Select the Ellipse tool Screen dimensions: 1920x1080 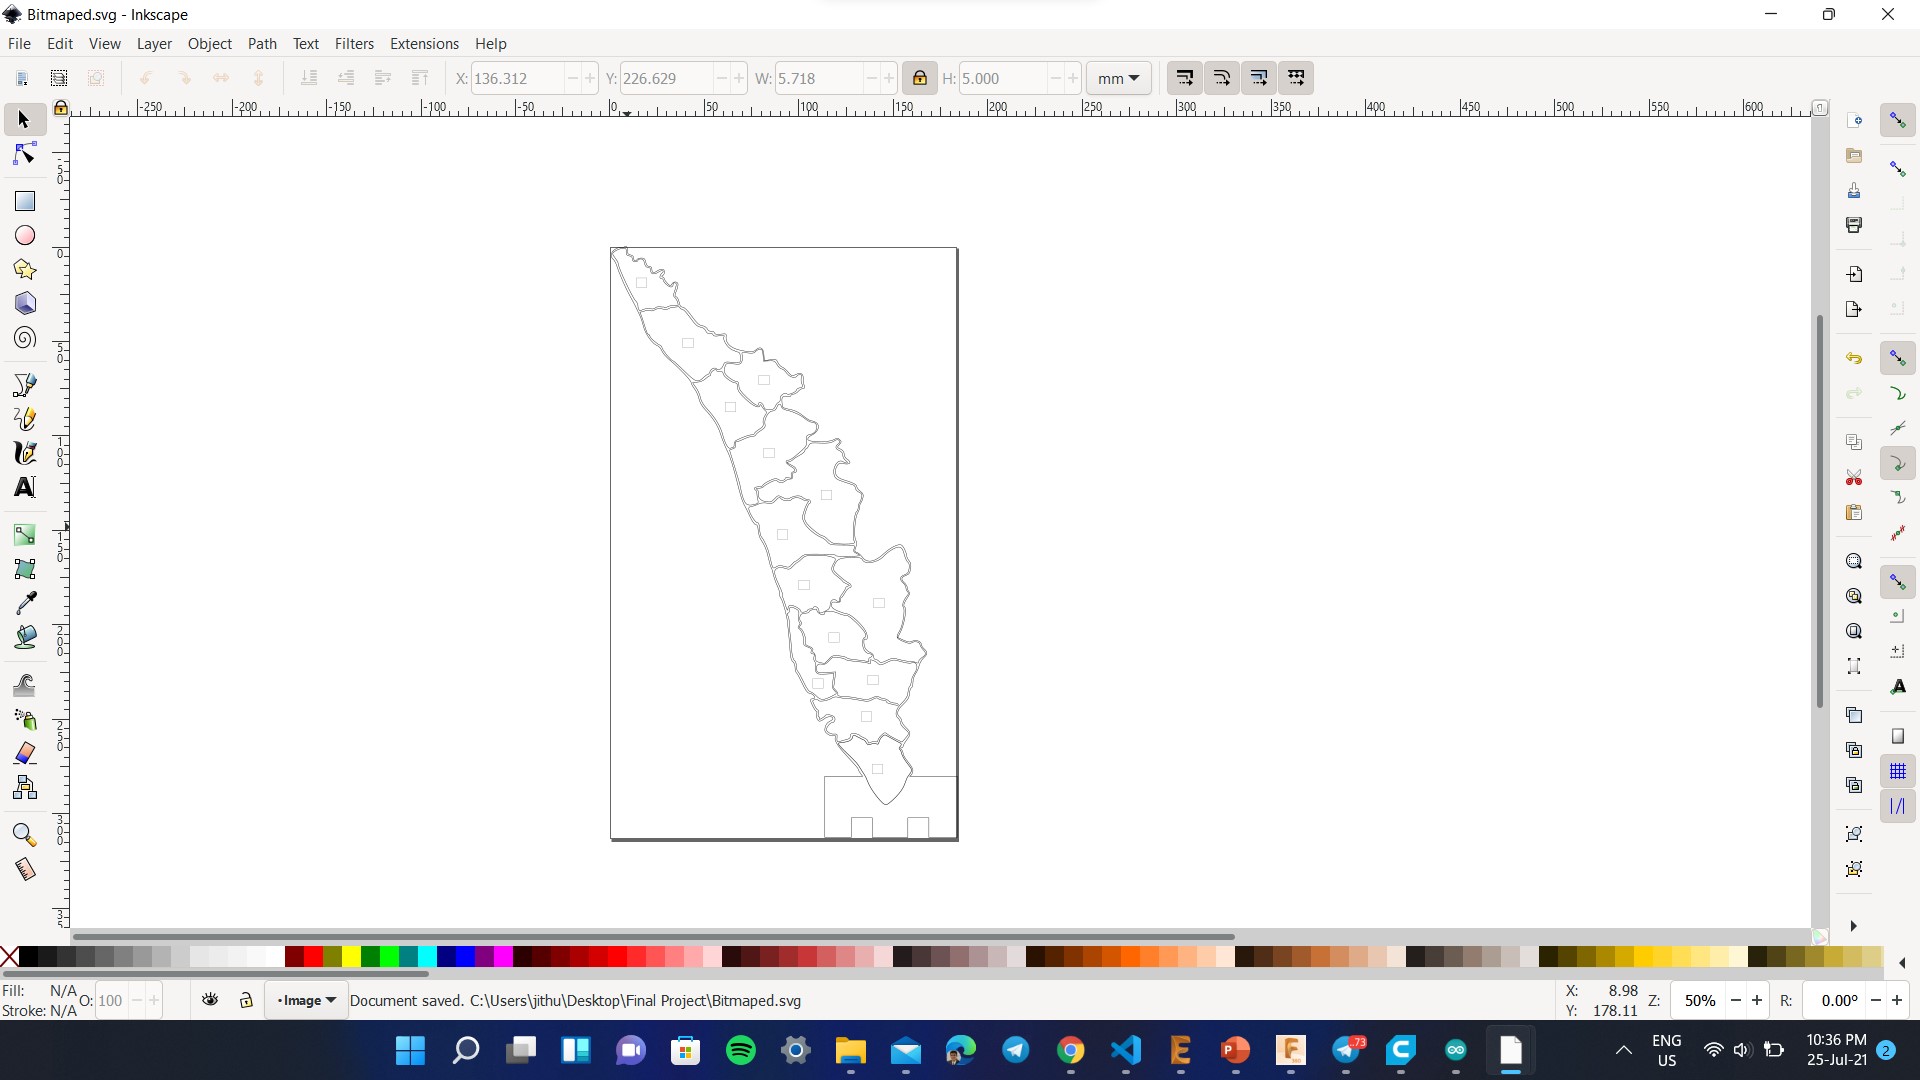coord(25,235)
